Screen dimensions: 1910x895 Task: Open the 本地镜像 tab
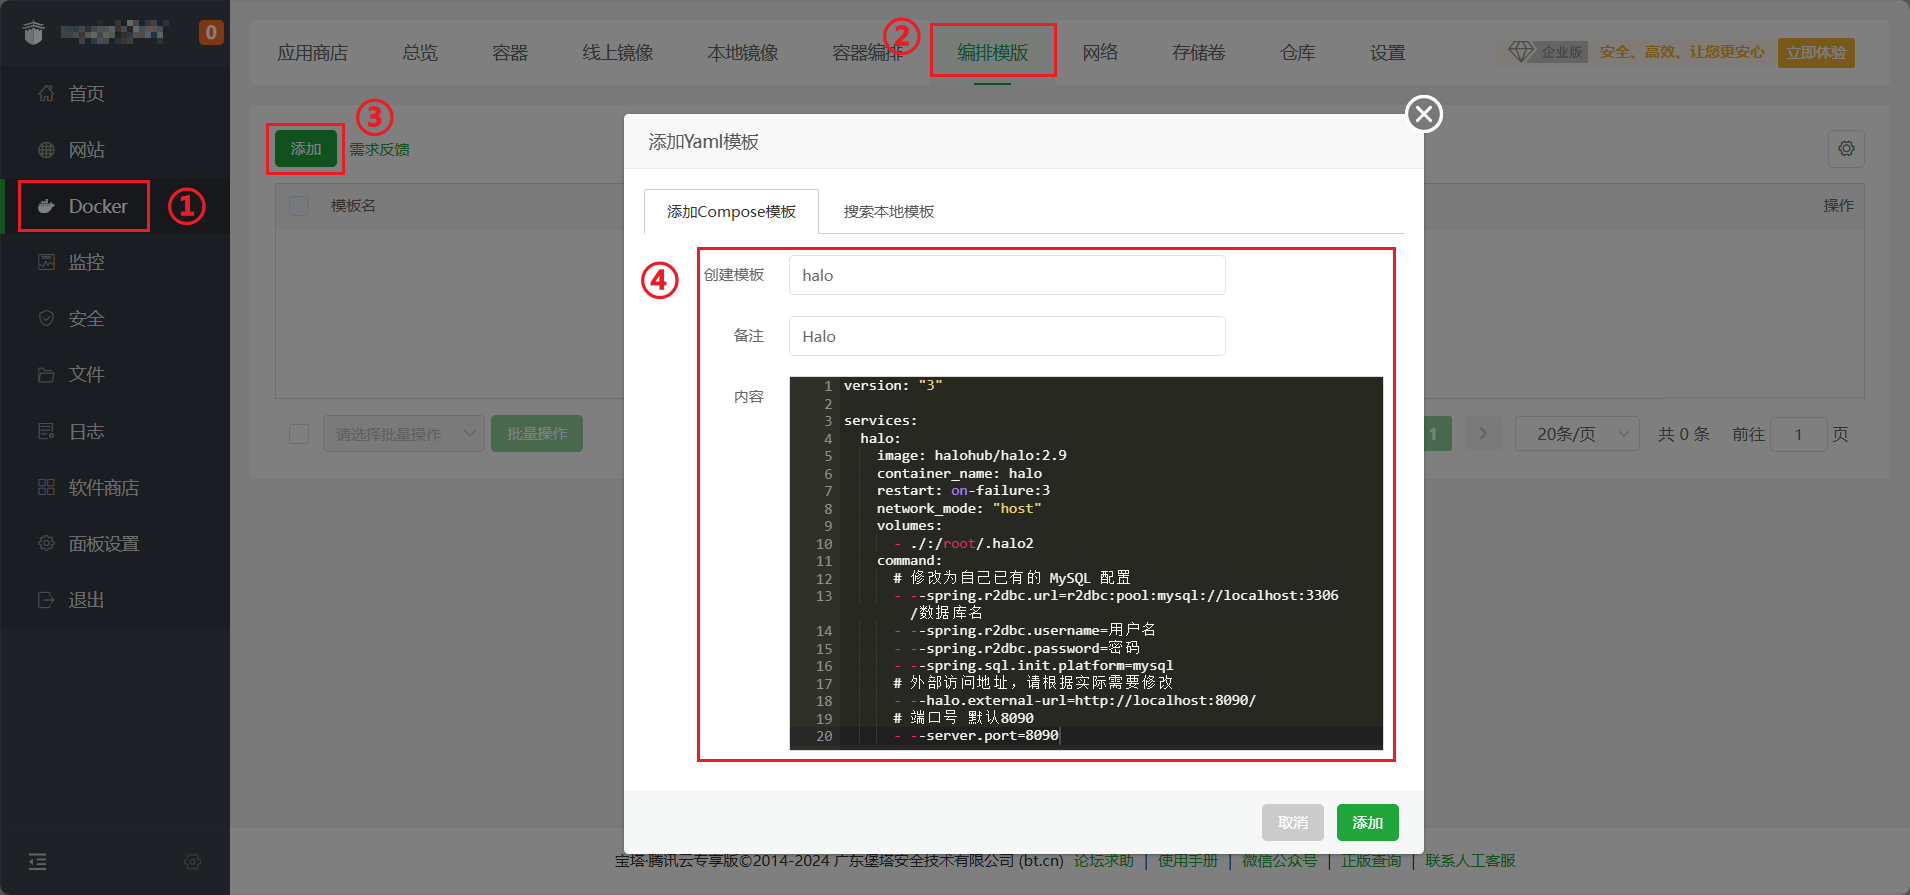click(742, 53)
